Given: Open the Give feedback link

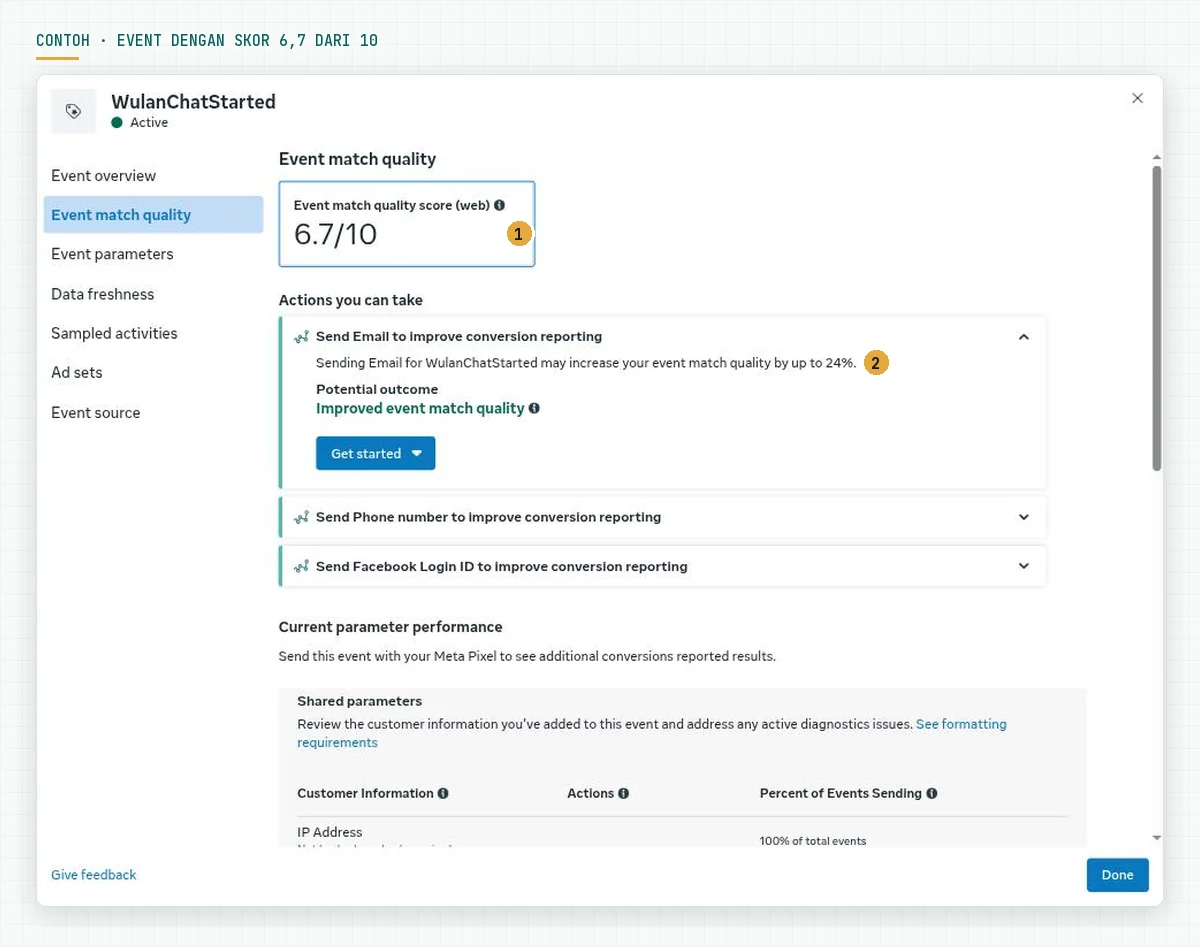Looking at the screenshot, I should click(94, 875).
